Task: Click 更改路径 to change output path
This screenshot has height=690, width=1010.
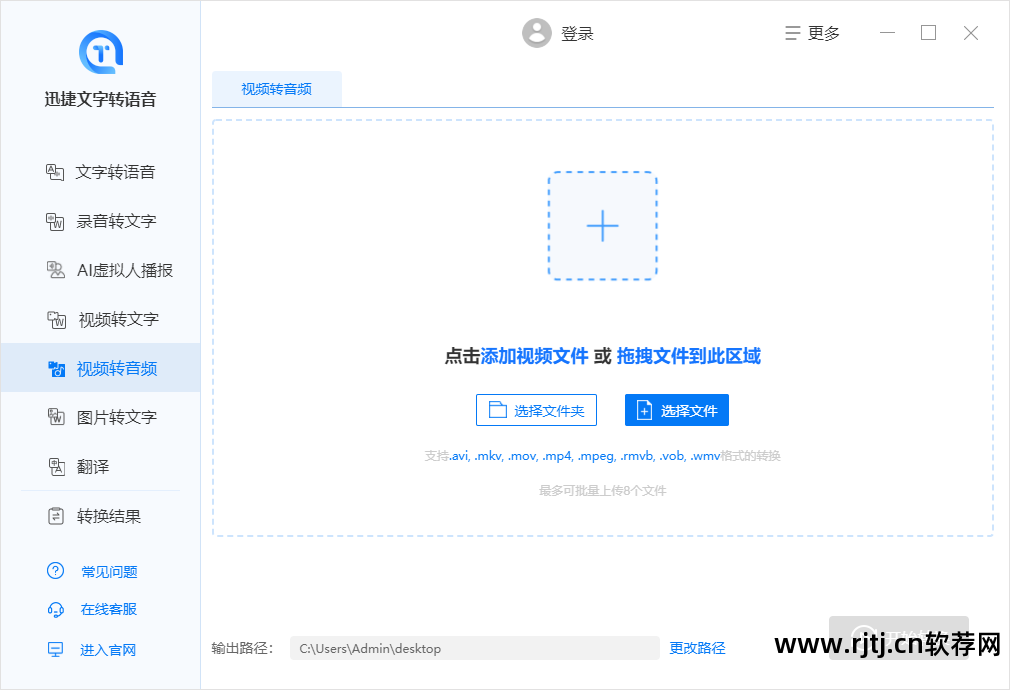Action: (697, 647)
